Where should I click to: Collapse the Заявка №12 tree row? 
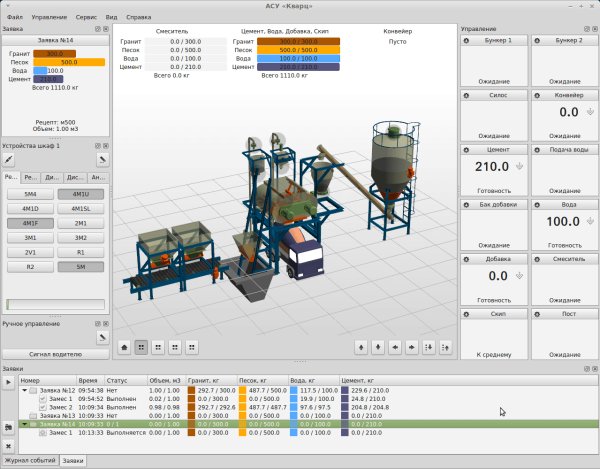[25, 390]
